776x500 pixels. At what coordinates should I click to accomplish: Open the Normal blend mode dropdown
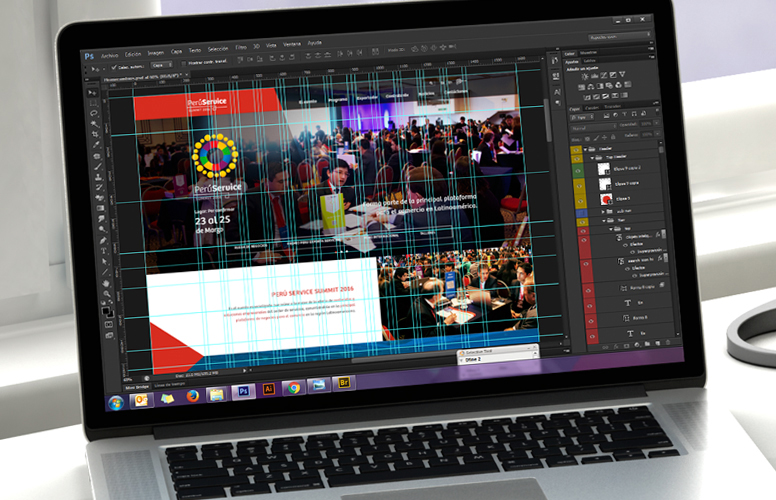click(593, 127)
